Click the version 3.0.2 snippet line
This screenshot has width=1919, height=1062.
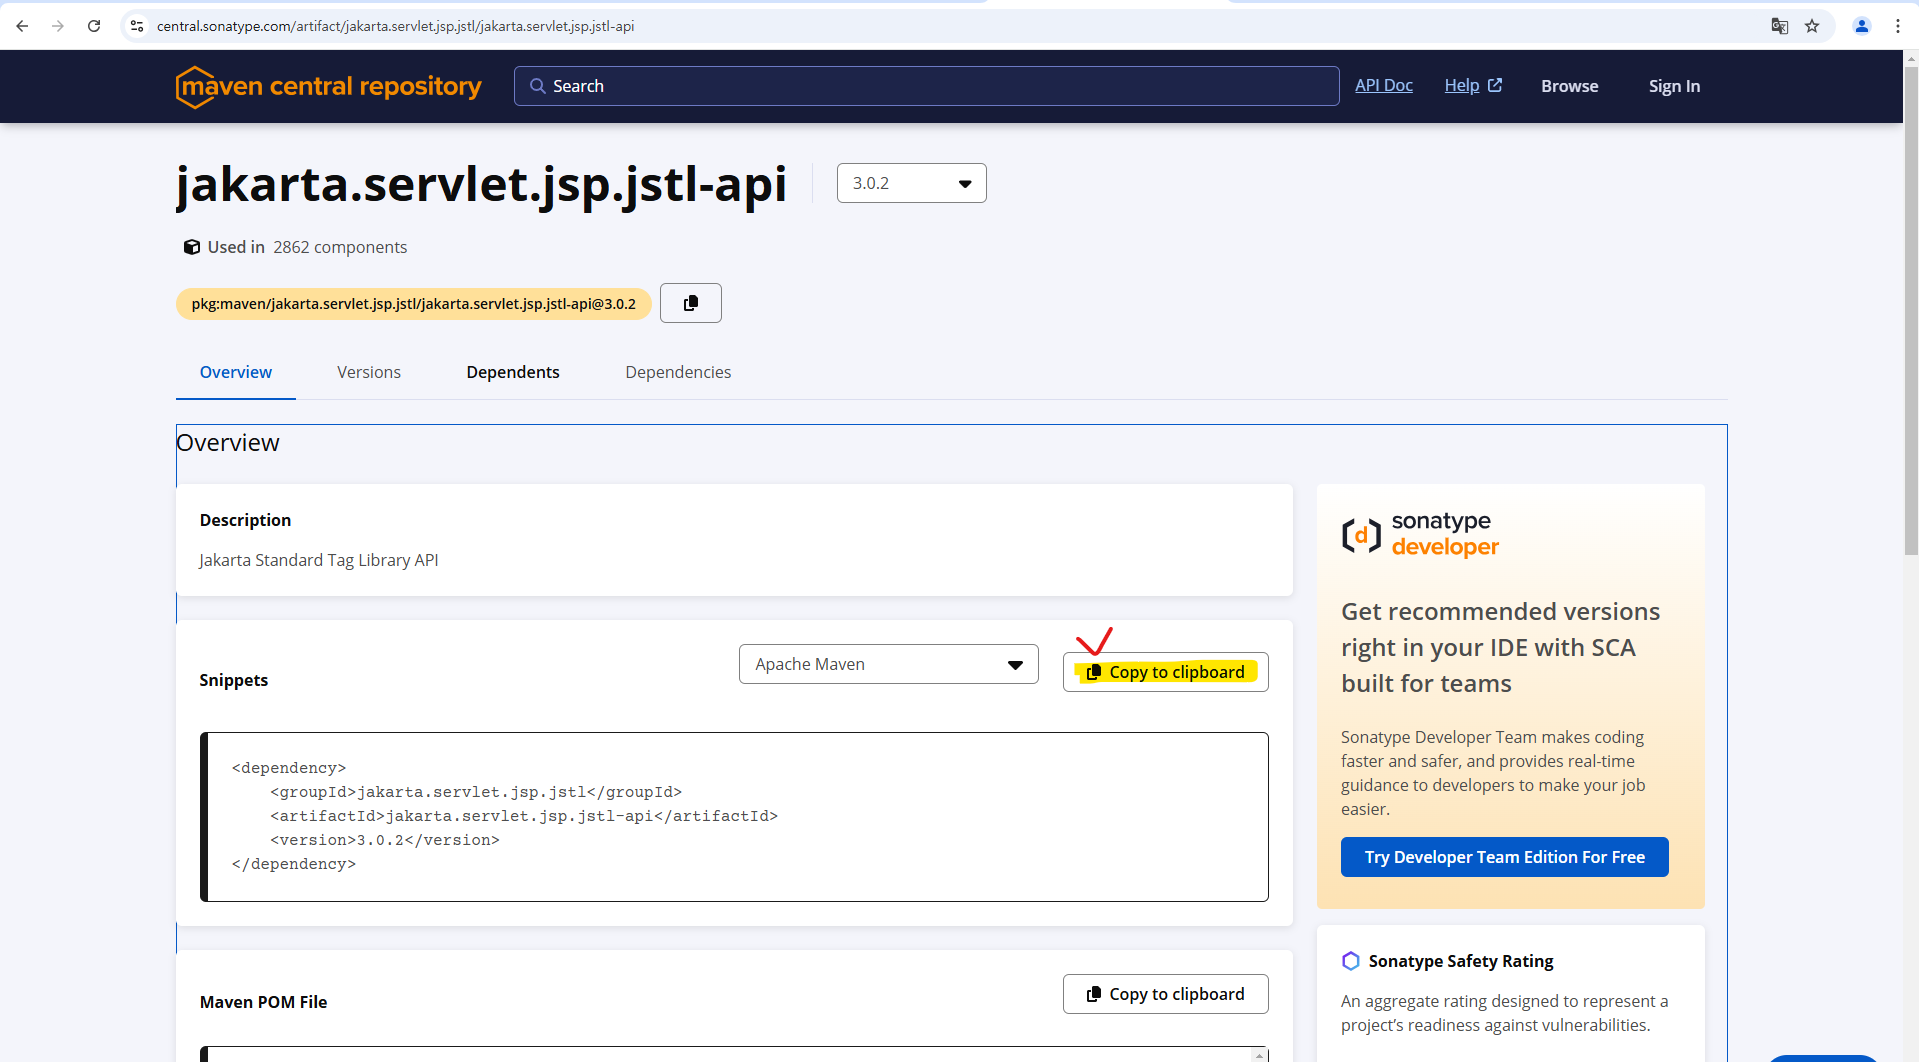(x=385, y=840)
